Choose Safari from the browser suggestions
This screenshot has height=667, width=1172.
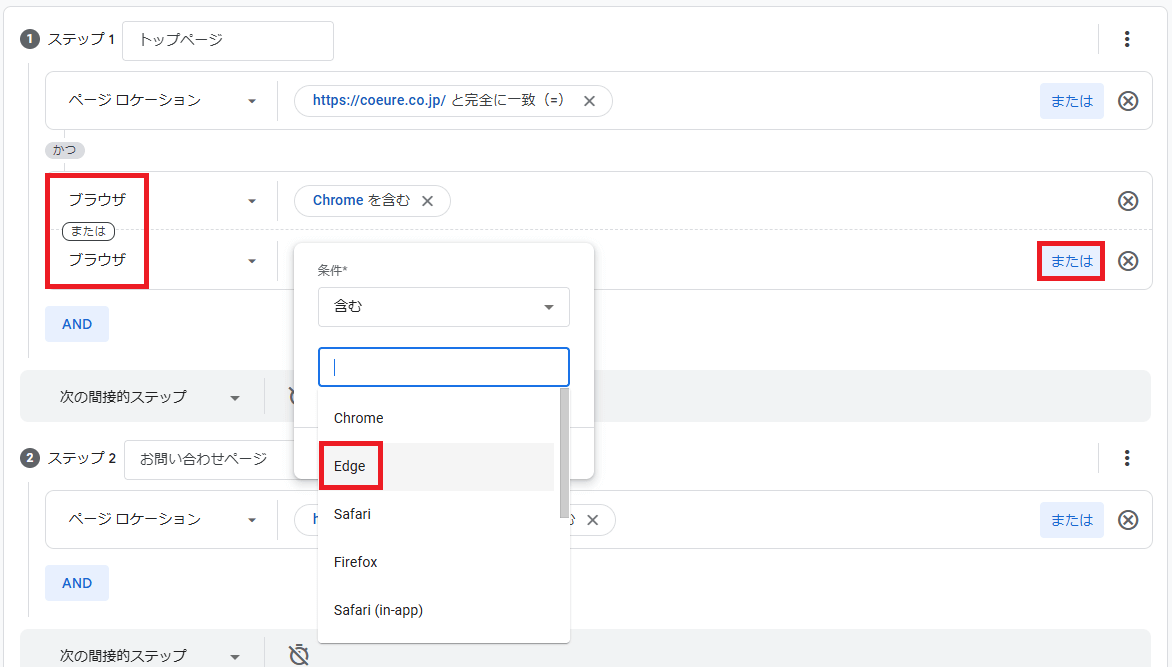tap(352, 514)
